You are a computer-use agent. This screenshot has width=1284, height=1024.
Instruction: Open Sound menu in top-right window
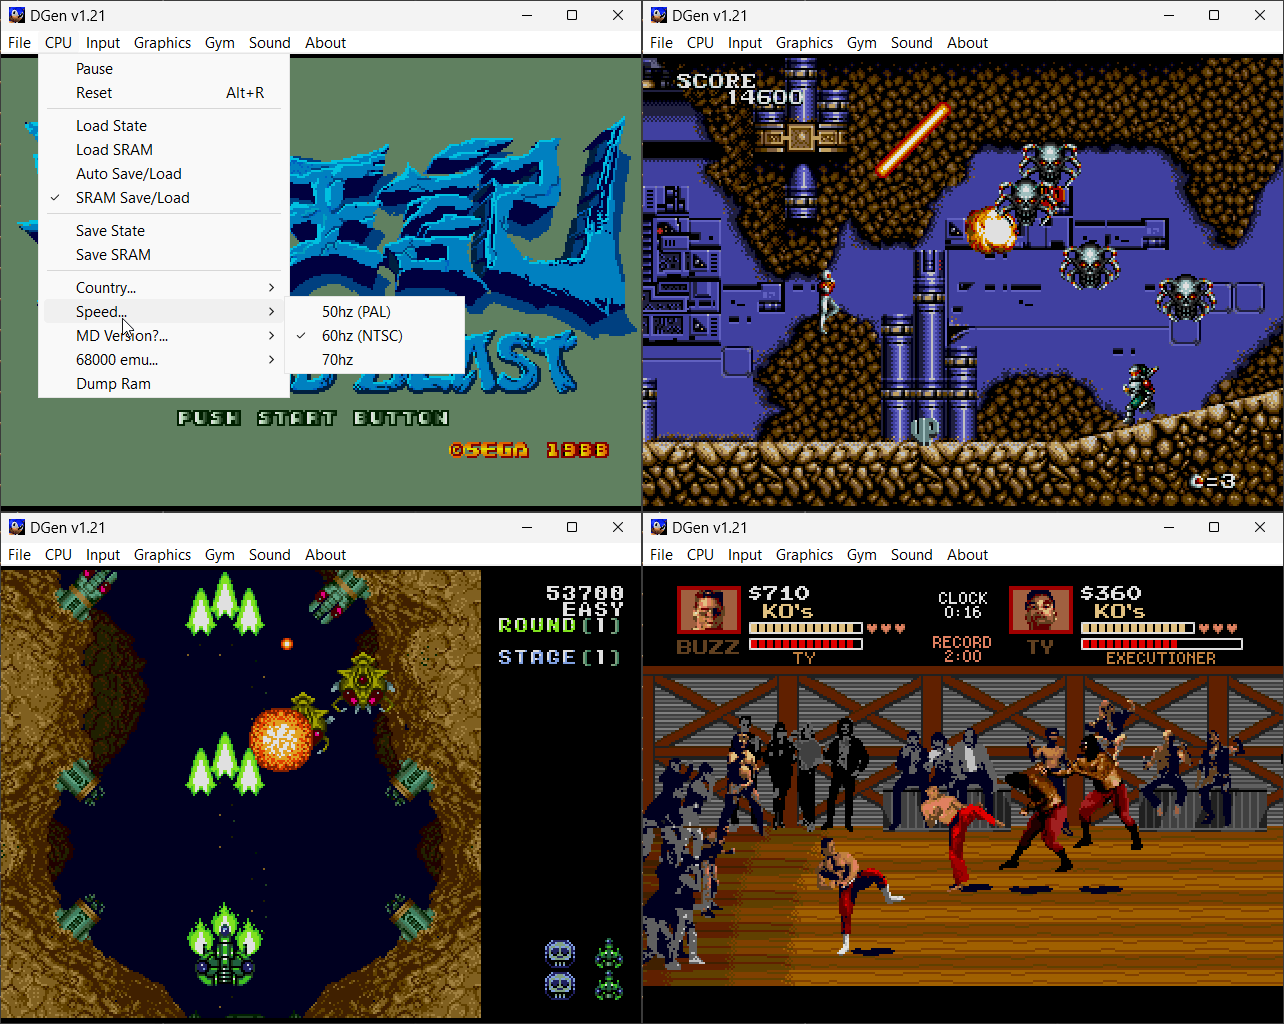tap(912, 43)
